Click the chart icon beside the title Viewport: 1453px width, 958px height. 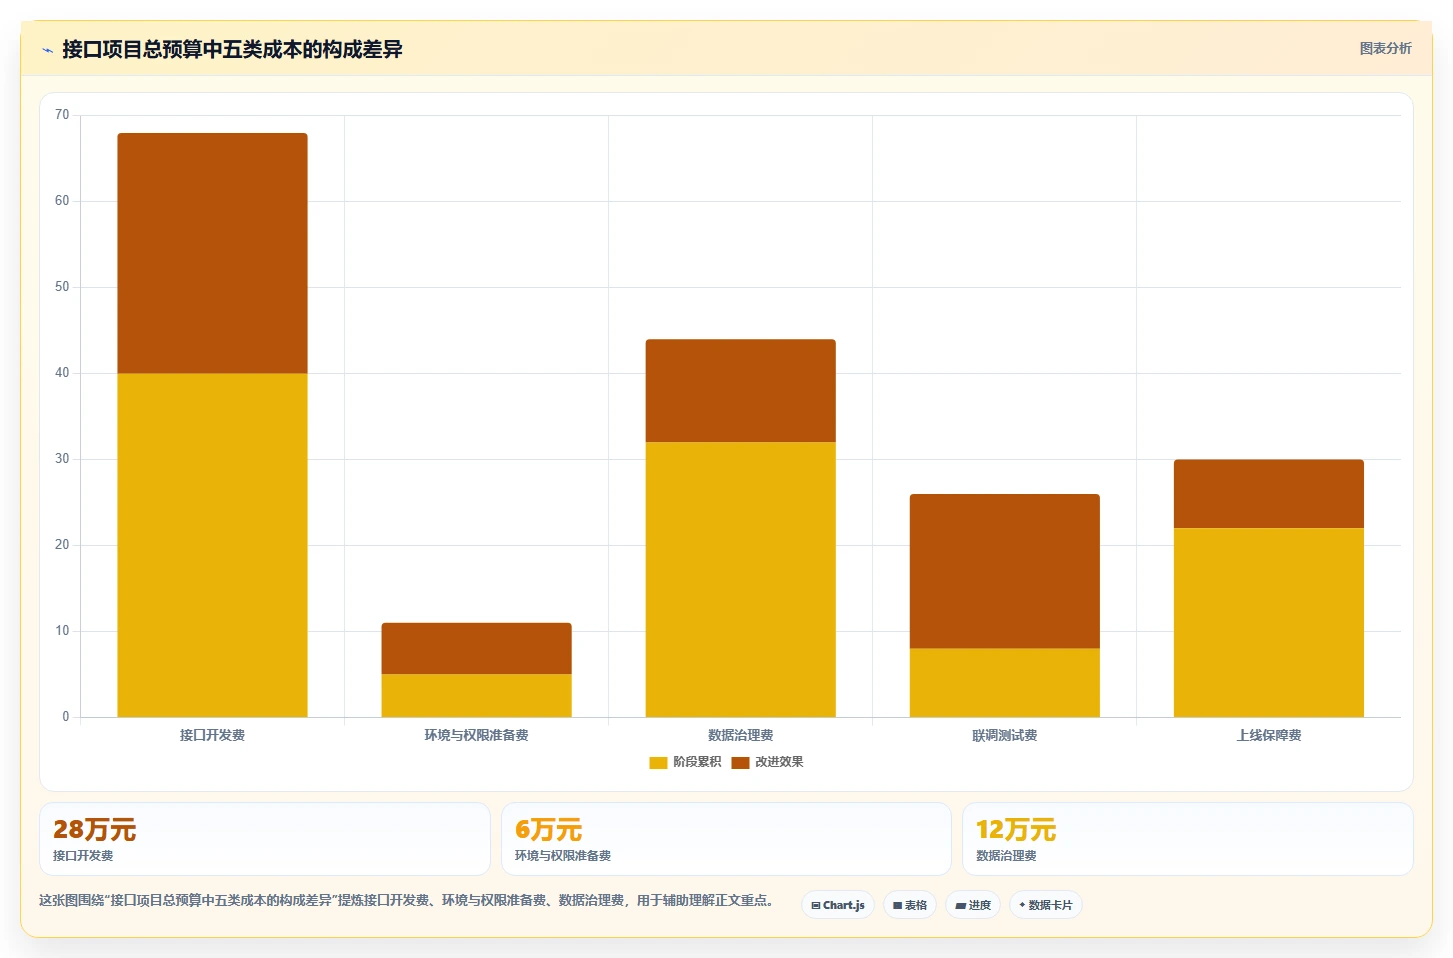click(x=47, y=50)
